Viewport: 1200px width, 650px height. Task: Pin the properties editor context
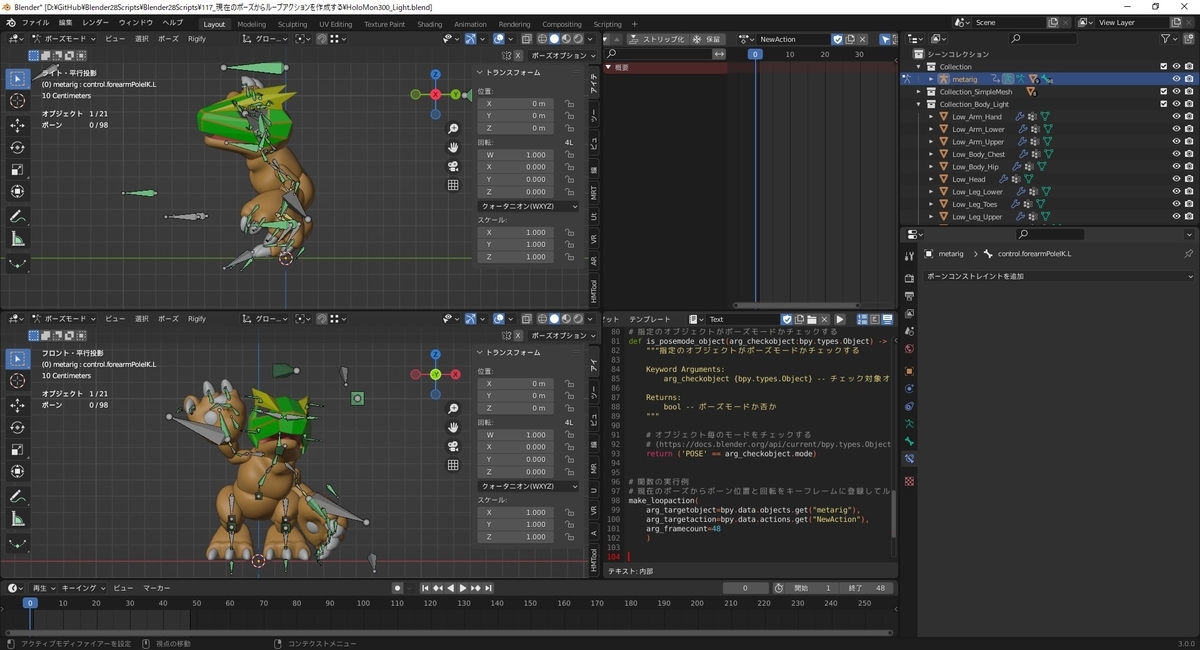coord(1188,254)
